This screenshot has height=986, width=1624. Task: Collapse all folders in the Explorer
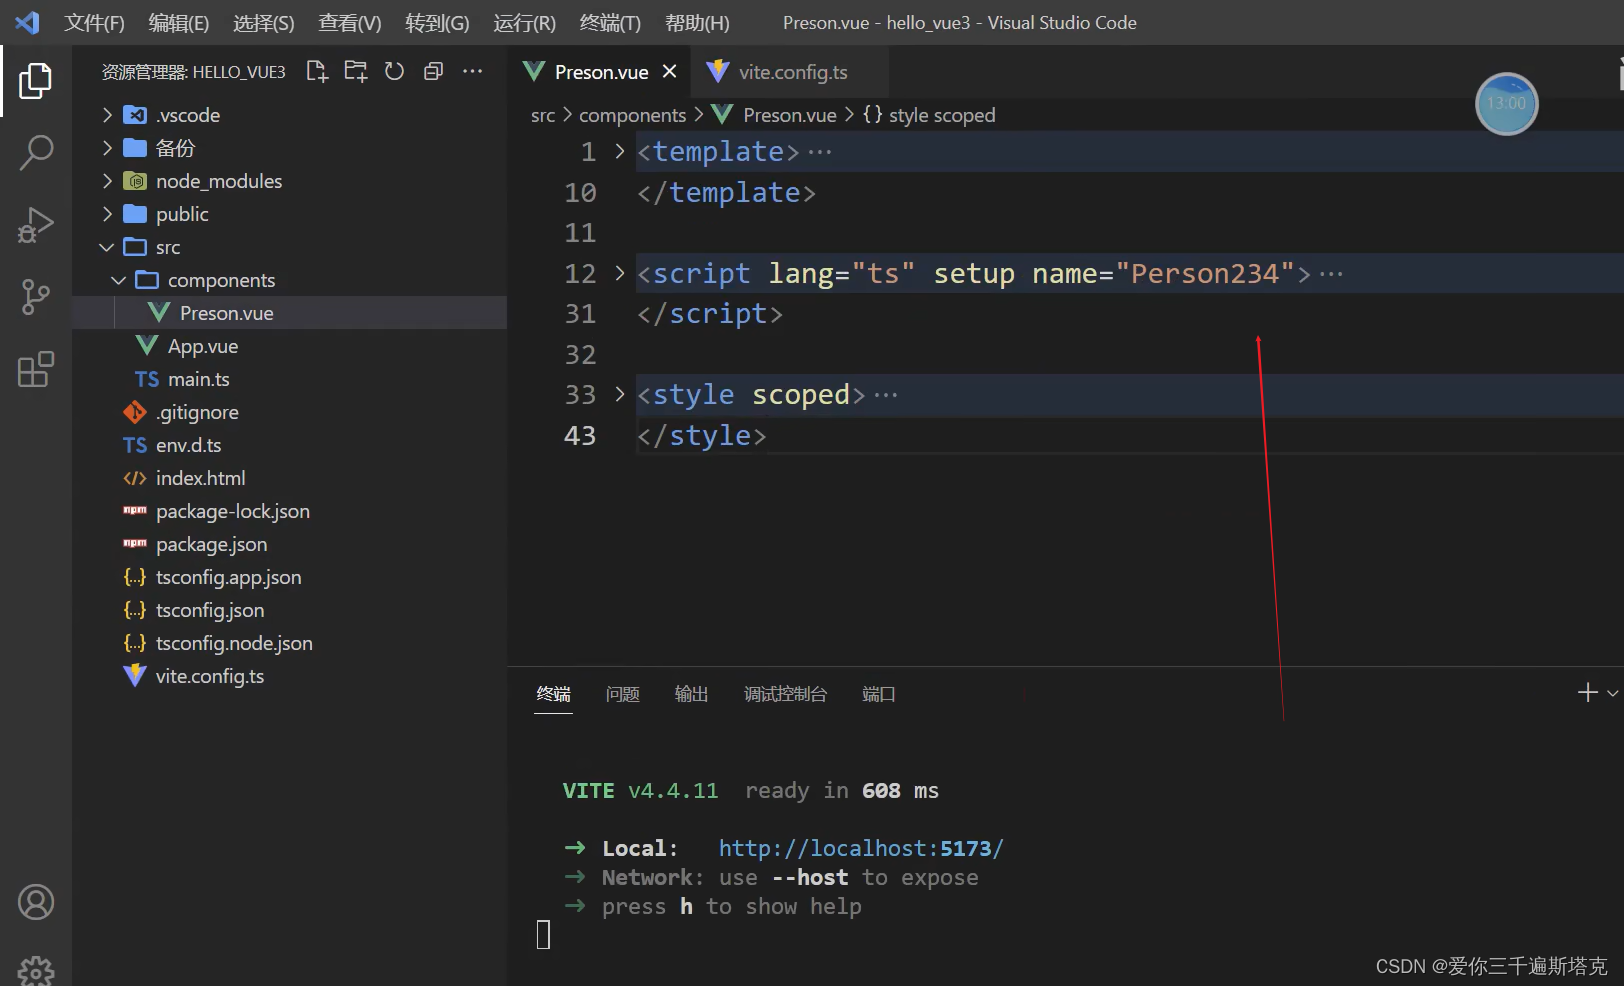point(432,71)
